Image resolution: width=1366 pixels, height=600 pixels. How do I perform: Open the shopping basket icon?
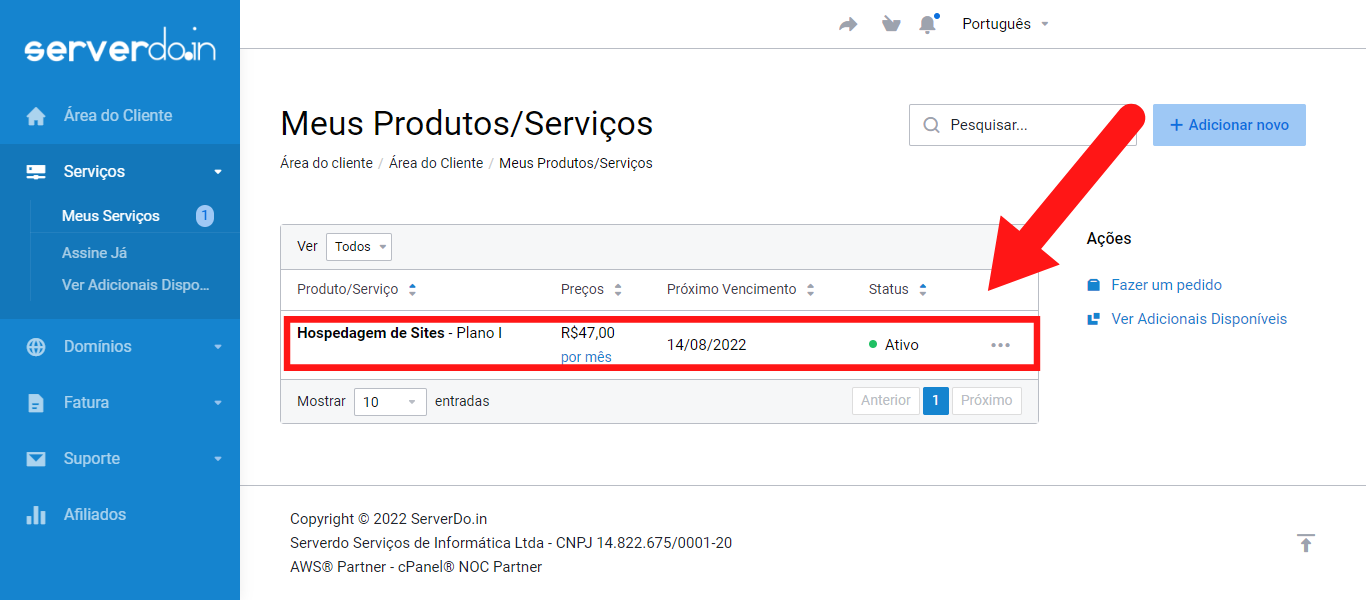click(x=890, y=24)
